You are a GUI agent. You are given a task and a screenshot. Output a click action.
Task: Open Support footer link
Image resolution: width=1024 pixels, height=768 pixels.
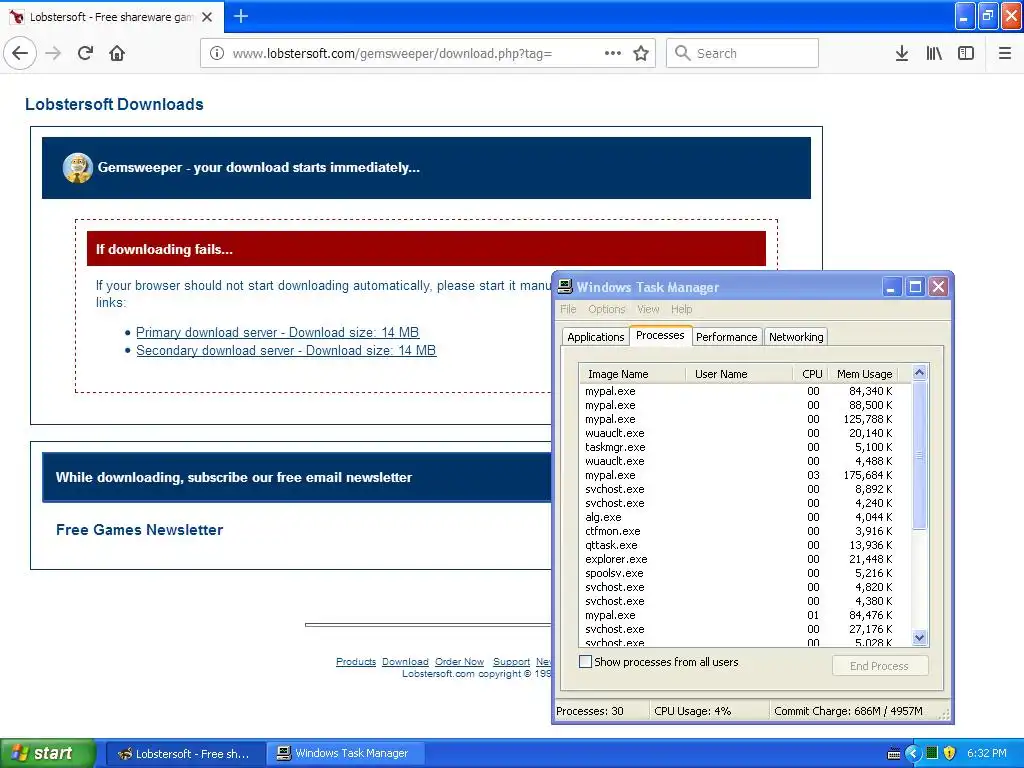tap(511, 662)
